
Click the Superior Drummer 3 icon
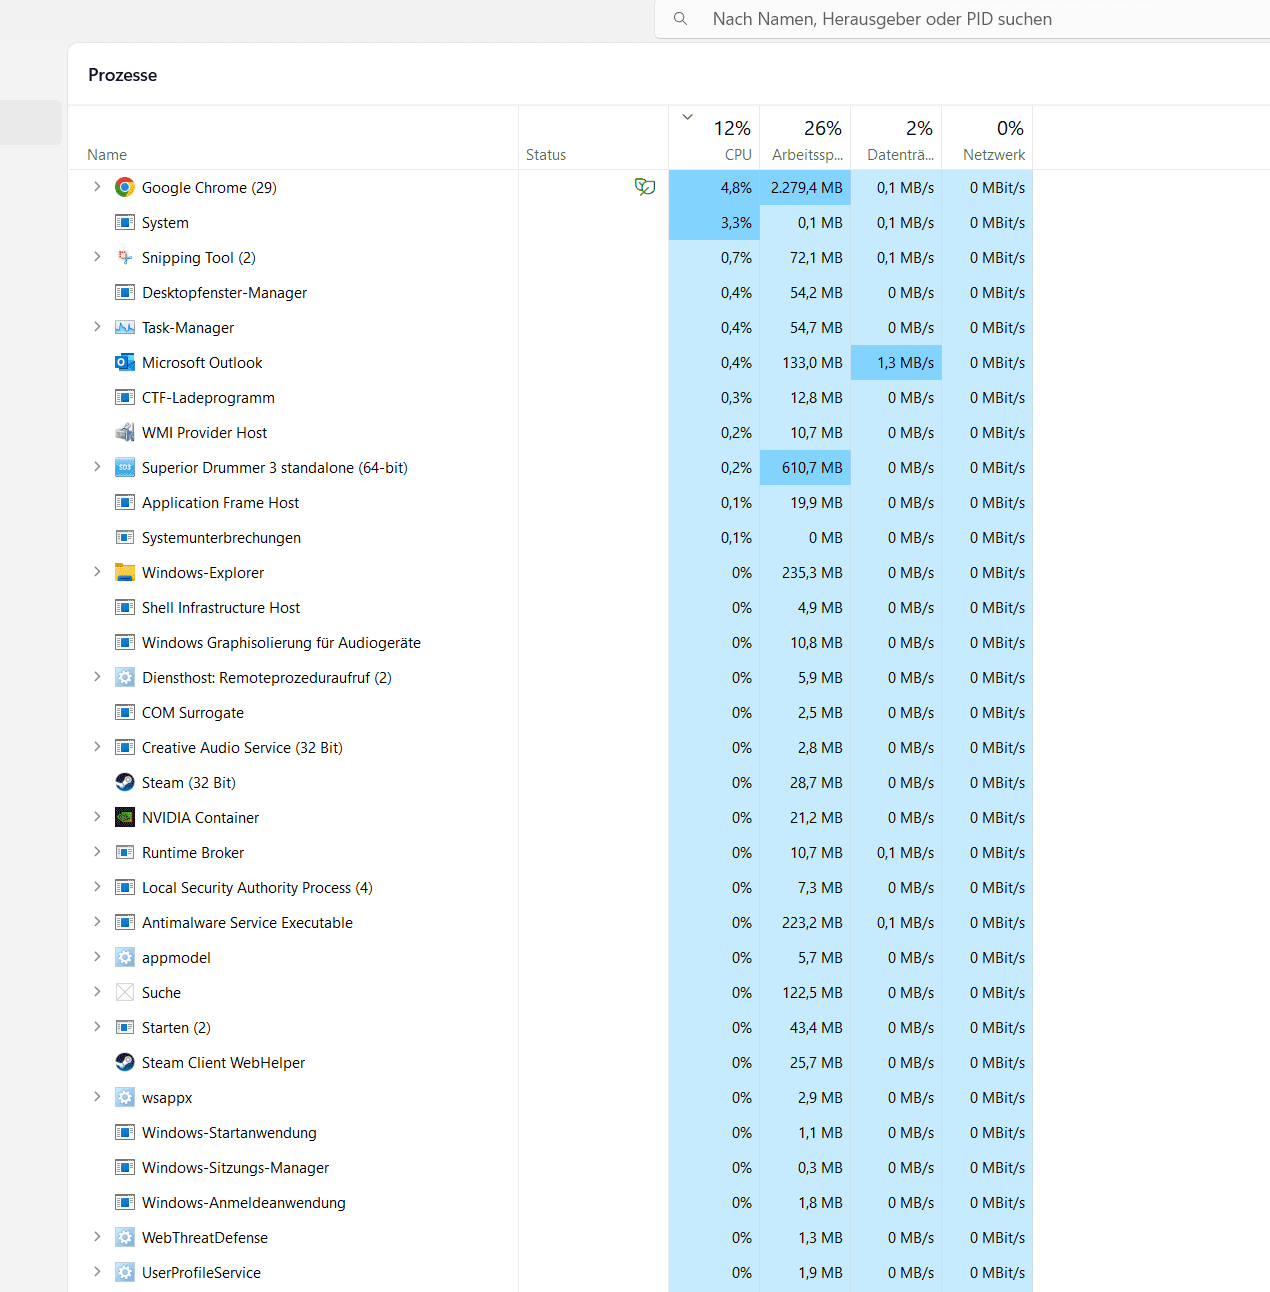click(125, 467)
